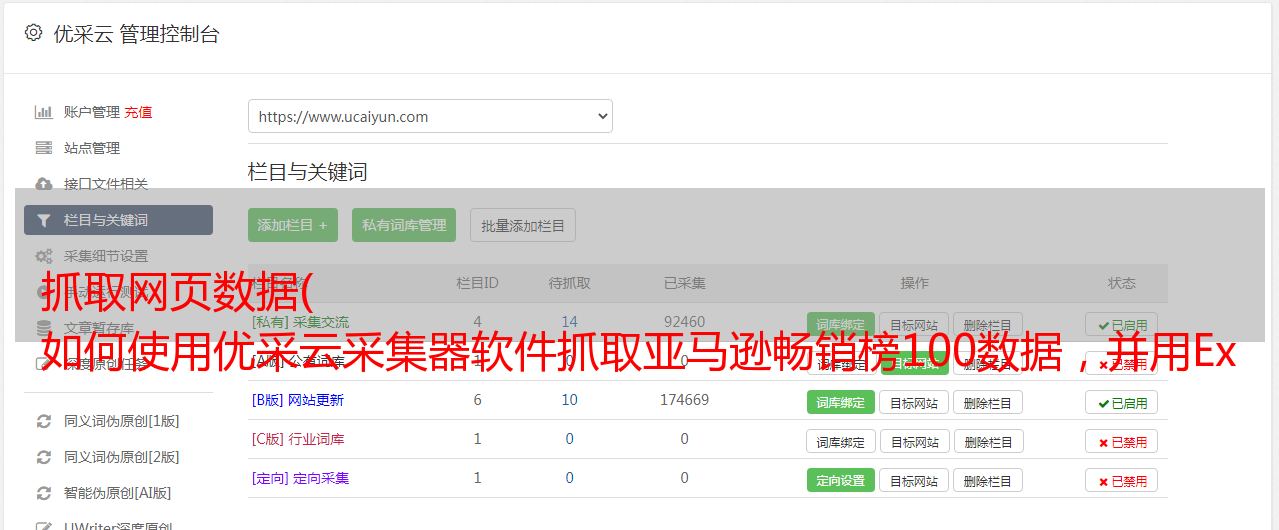Click the database icon for 文章暂存库
The width and height of the screenshot is (1279, 530).
click(x=44, y=328)
